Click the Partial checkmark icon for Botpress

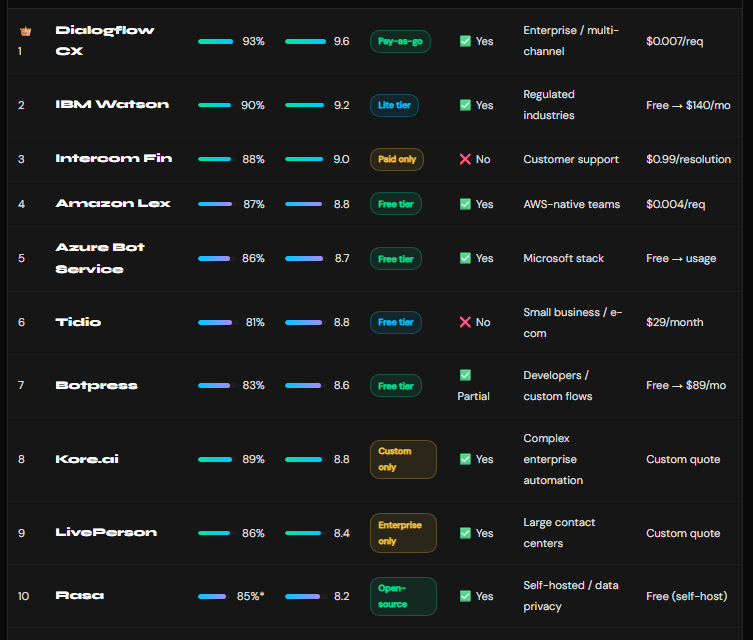(465, 375)
